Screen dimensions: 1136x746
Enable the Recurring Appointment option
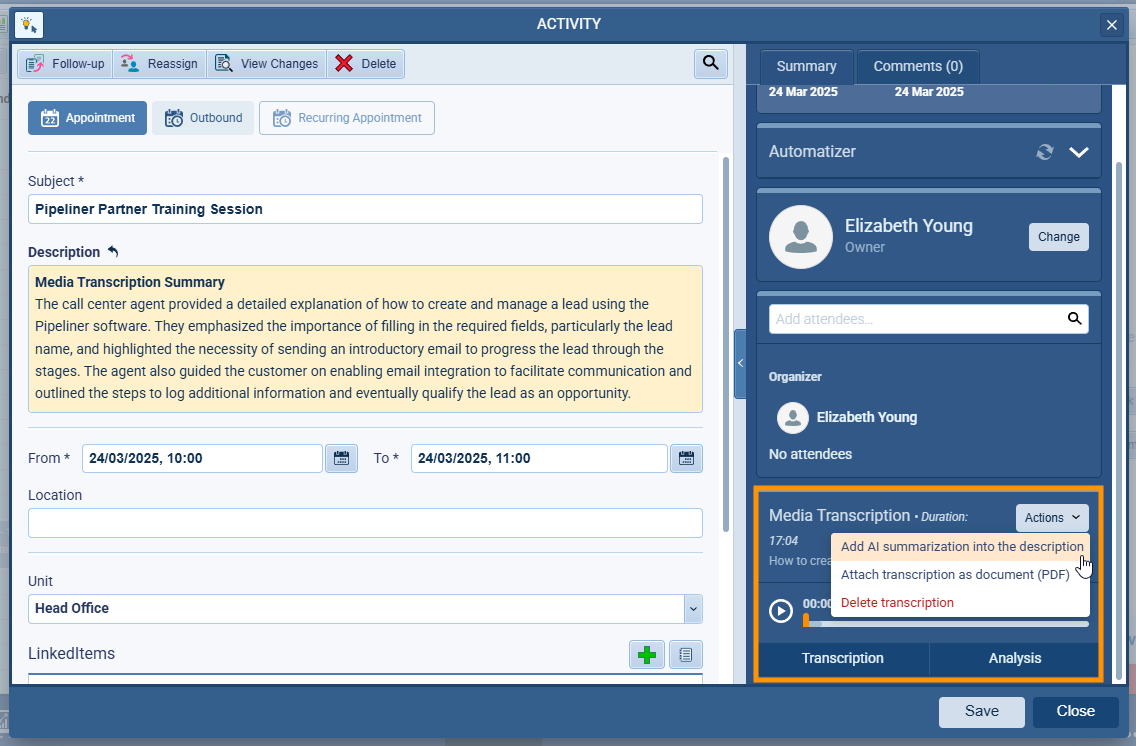click(346, 117)
